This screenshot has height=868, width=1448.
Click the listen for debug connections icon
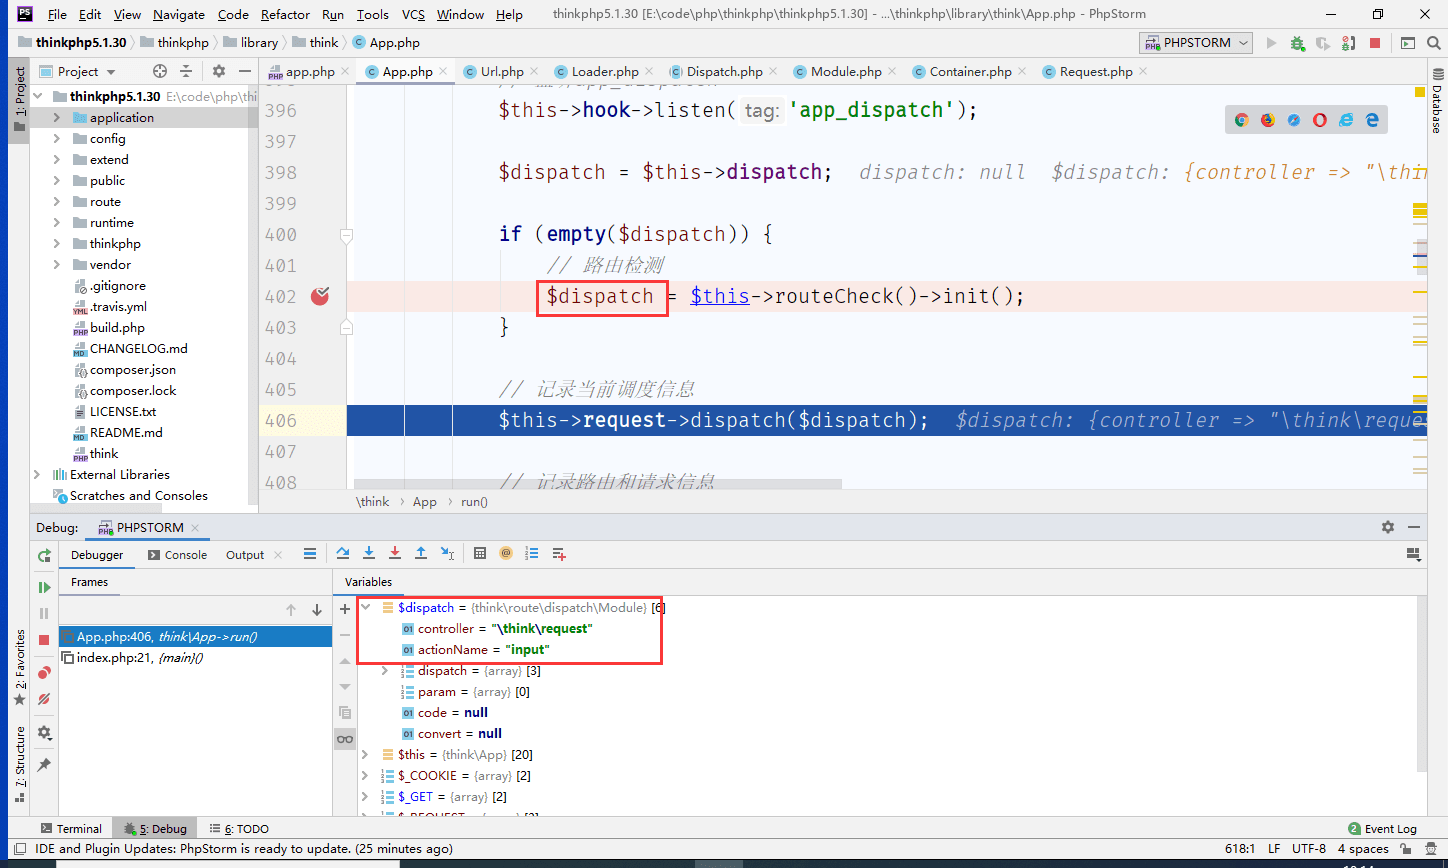click(1349, 43)
